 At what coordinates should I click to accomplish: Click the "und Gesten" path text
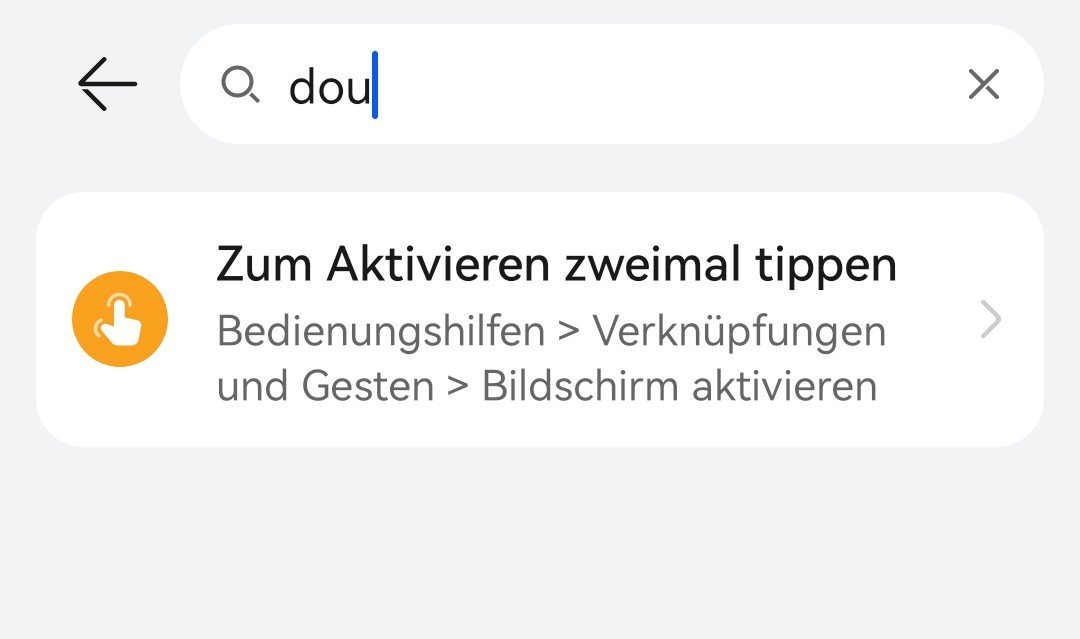pos(325,386)
